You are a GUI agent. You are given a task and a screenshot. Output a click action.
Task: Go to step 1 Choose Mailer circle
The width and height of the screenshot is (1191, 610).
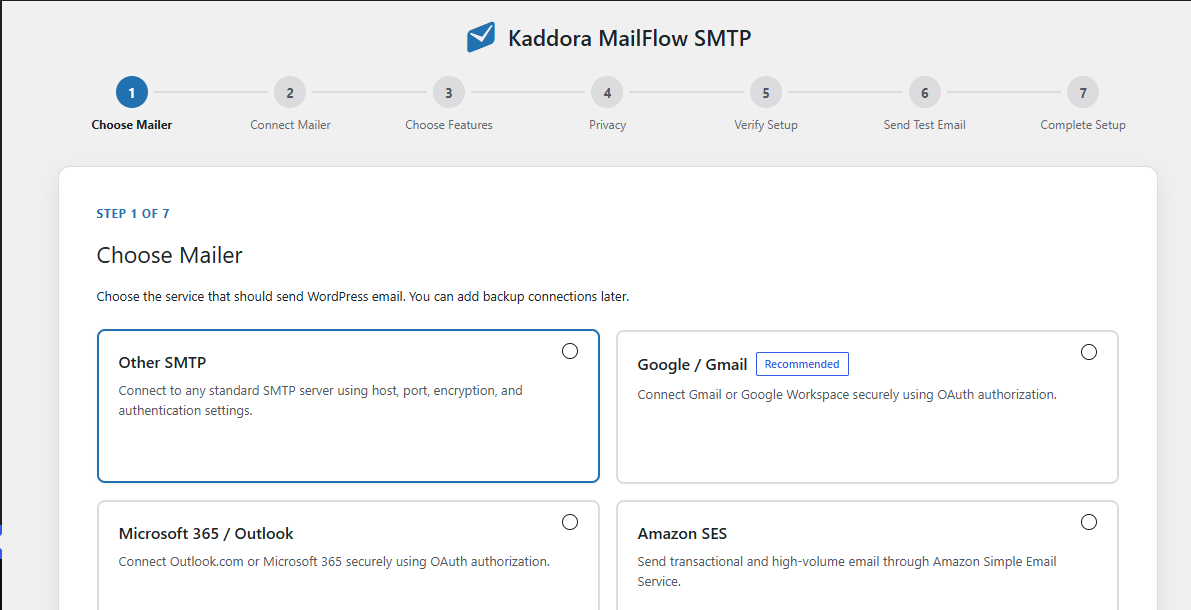(131, 93)
